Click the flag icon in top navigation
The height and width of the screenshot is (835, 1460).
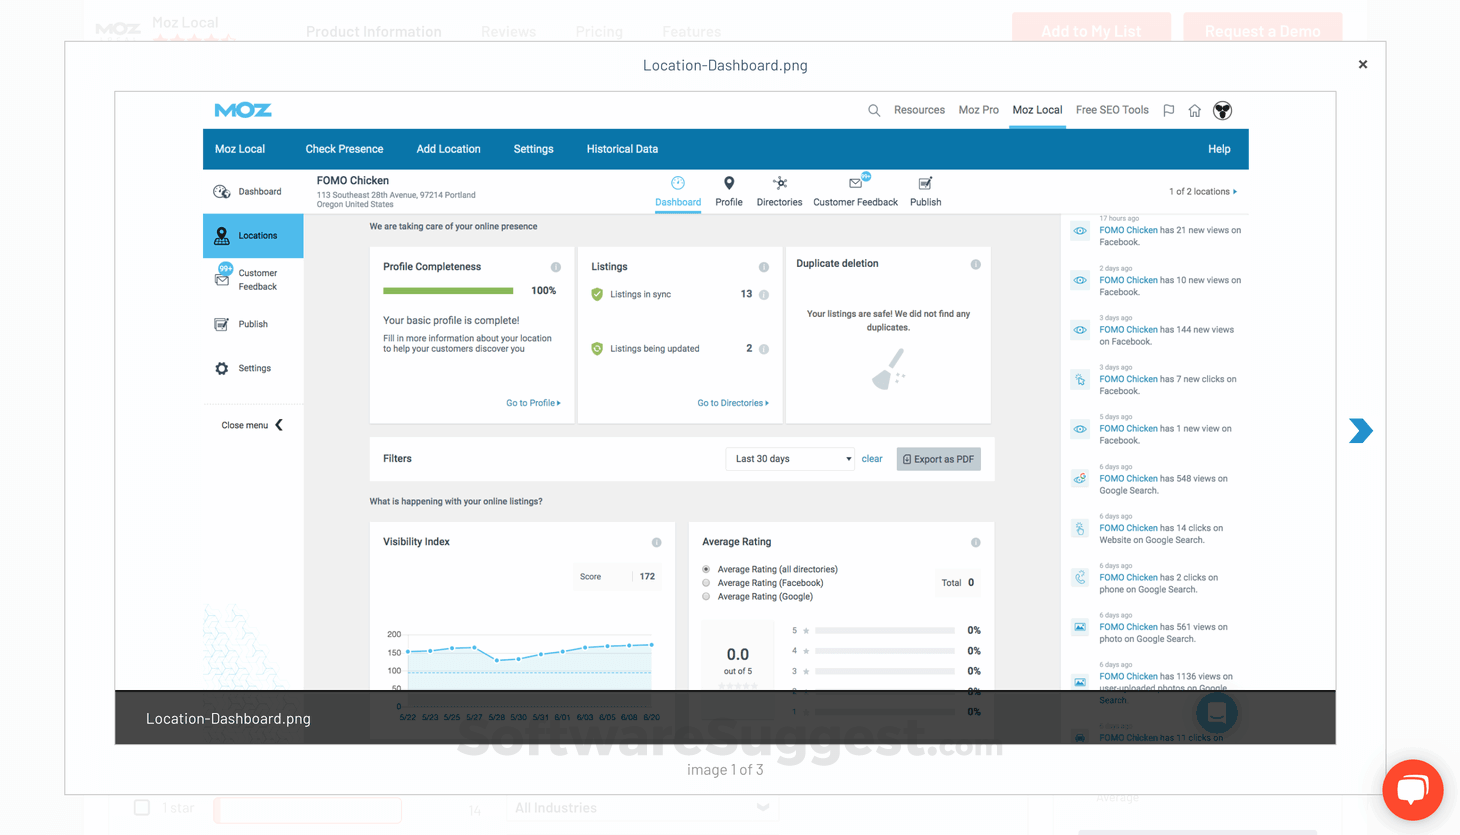1168,110
